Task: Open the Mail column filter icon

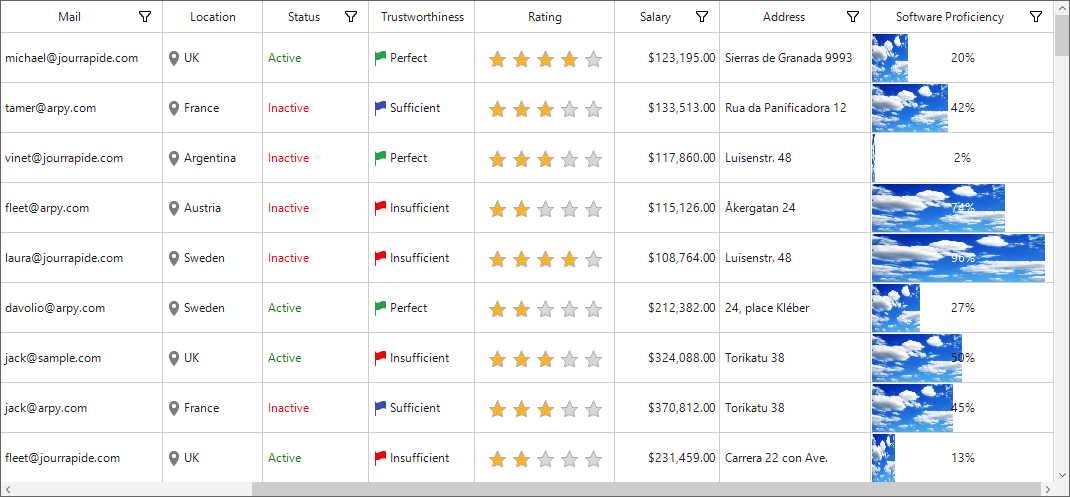Action: [145, 17]
